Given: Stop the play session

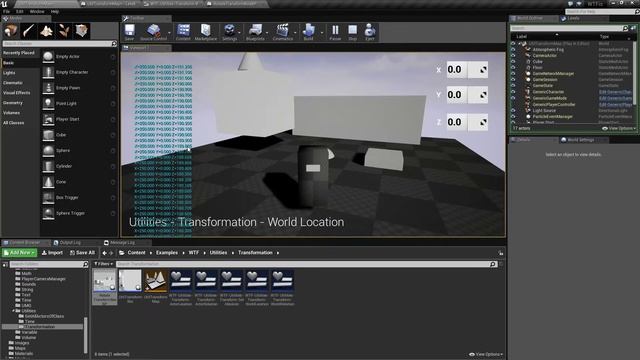Looking at the screenshot, I should [x=353, y=32].
